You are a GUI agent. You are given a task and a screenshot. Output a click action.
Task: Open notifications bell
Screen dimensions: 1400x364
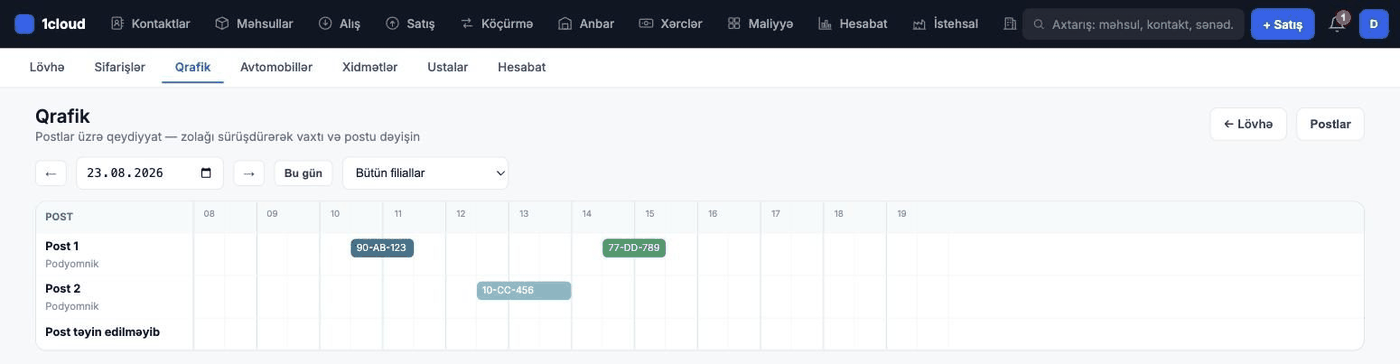click(1337, 24)
